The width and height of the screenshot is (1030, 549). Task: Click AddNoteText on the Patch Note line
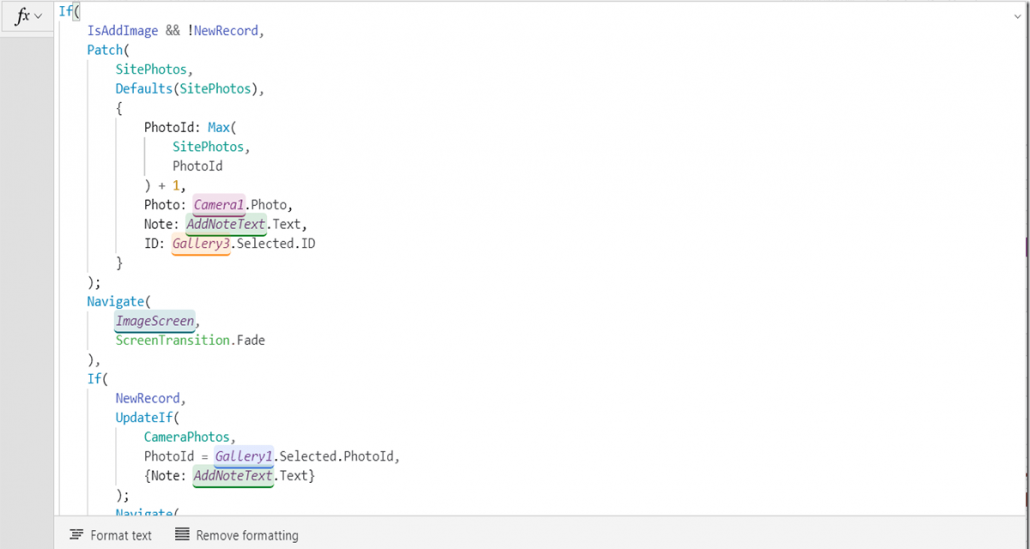(x=226, y=224)
